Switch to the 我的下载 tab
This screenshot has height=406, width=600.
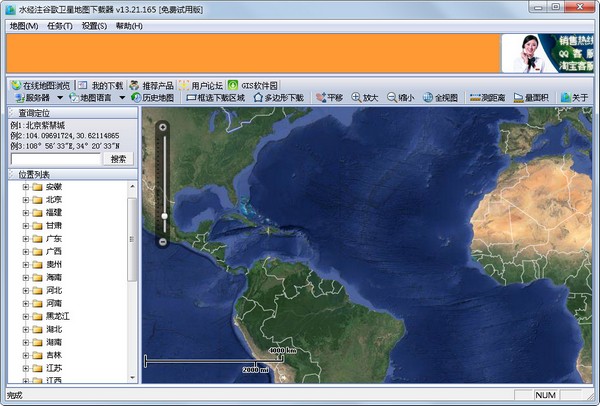pyautogui.click(x=101, y=85)
